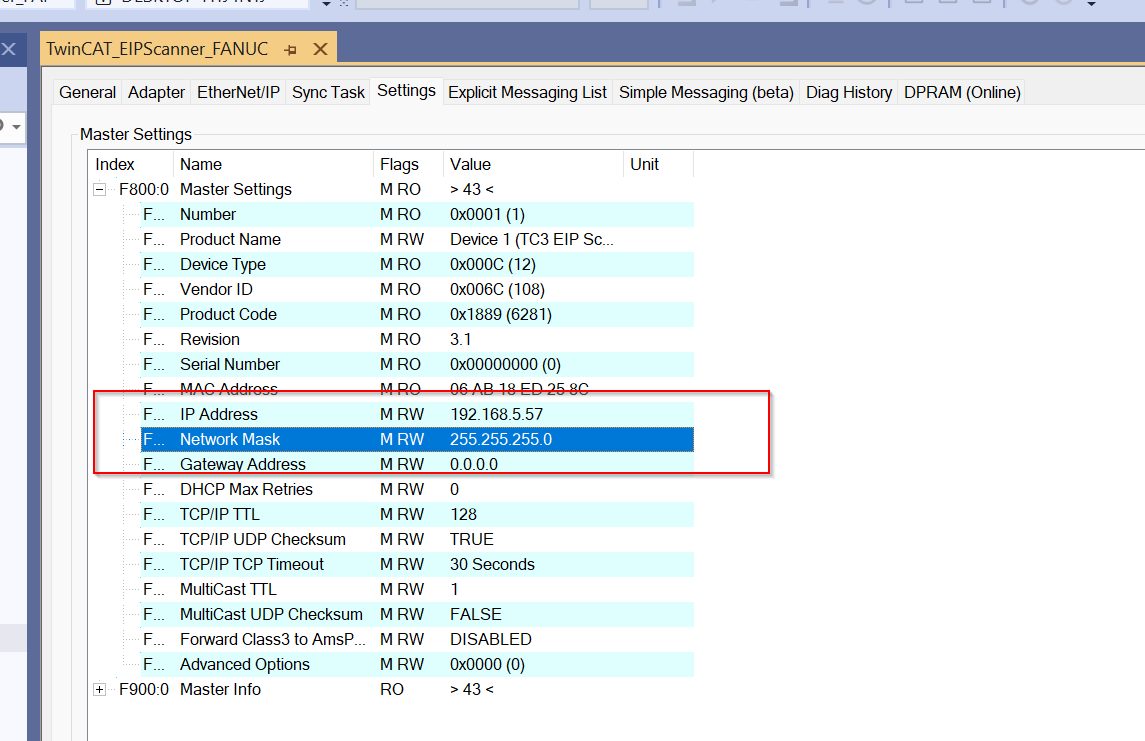Image resolution: width=1145 pixels, height=741 pixels.
Task: Select the DHCP Max Retries row
Action: [x=417, y=489]
